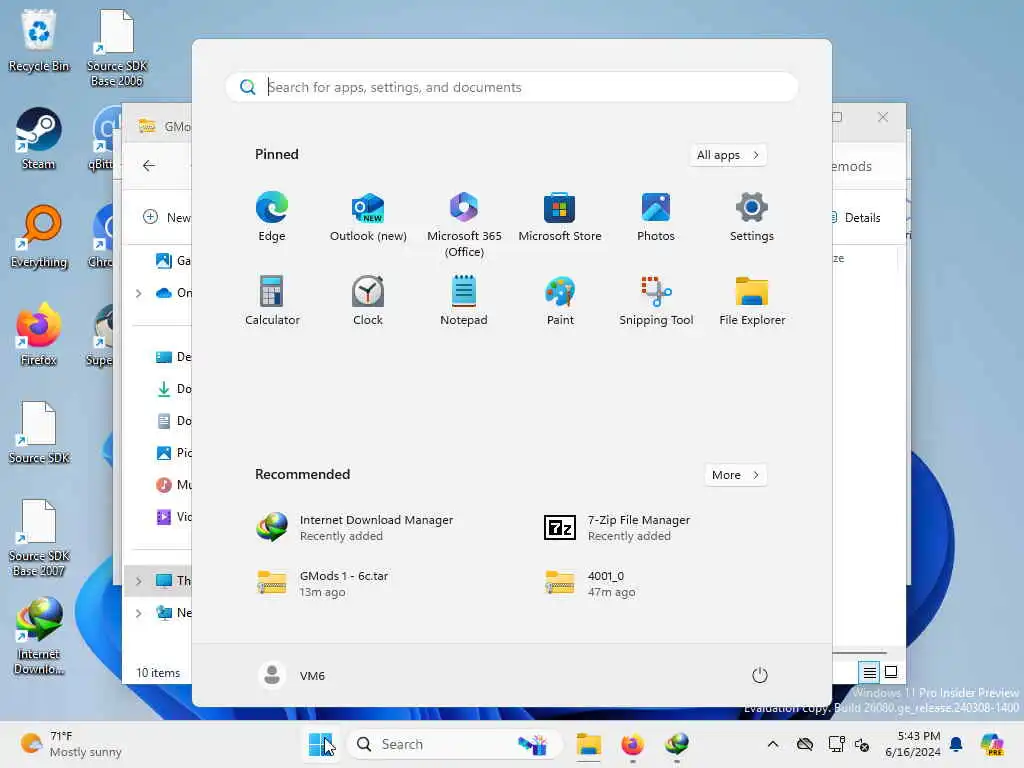Open VM6 user account menu
Viewport: 1024px width, 768px height.
tap(292, 675)
